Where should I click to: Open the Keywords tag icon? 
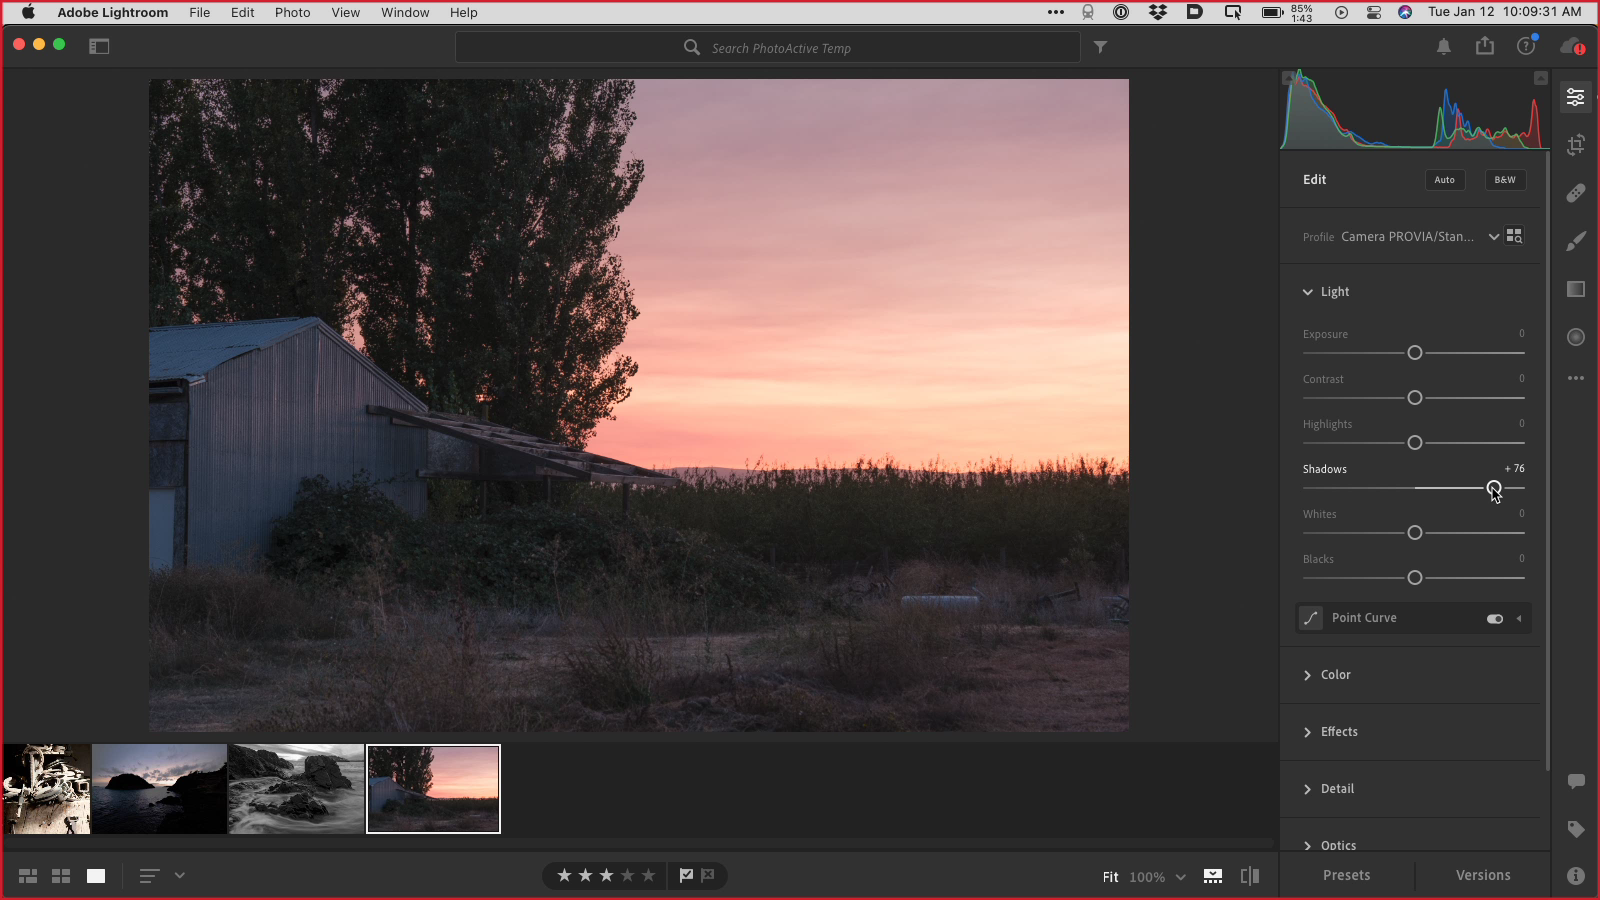tap(1576, 829)
